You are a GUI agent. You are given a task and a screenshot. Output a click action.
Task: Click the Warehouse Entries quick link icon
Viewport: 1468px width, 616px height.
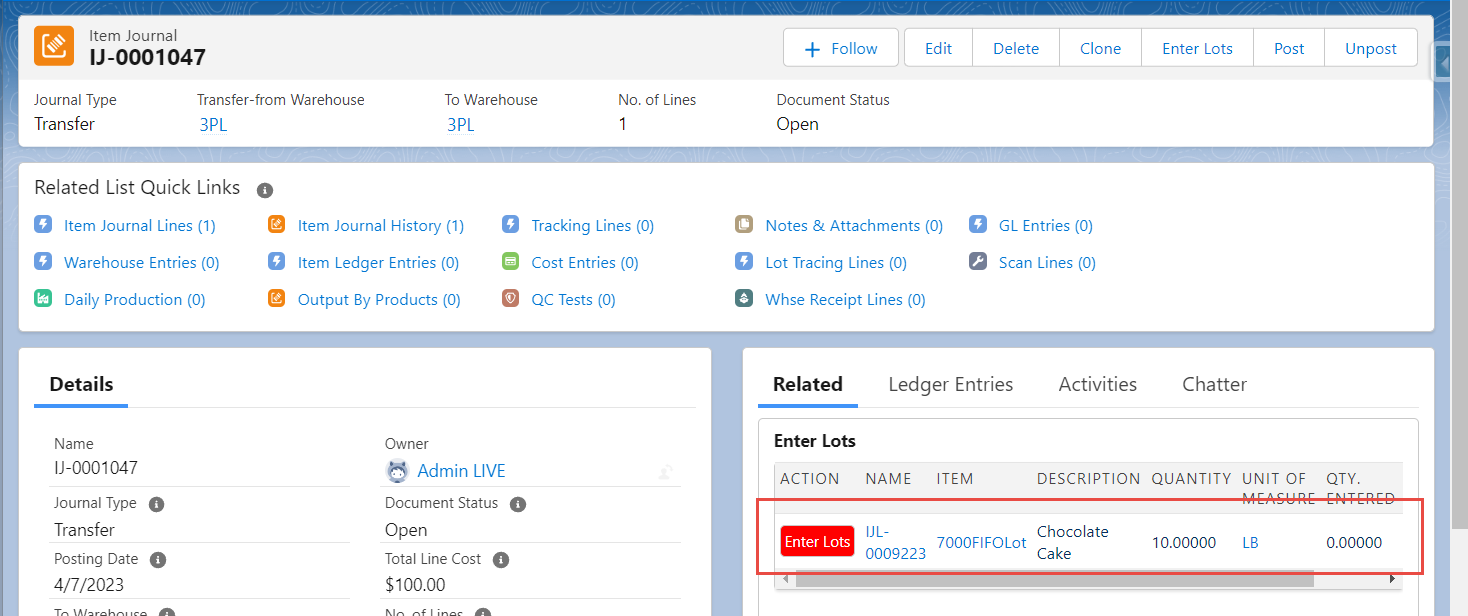click(x=43, y=262)
